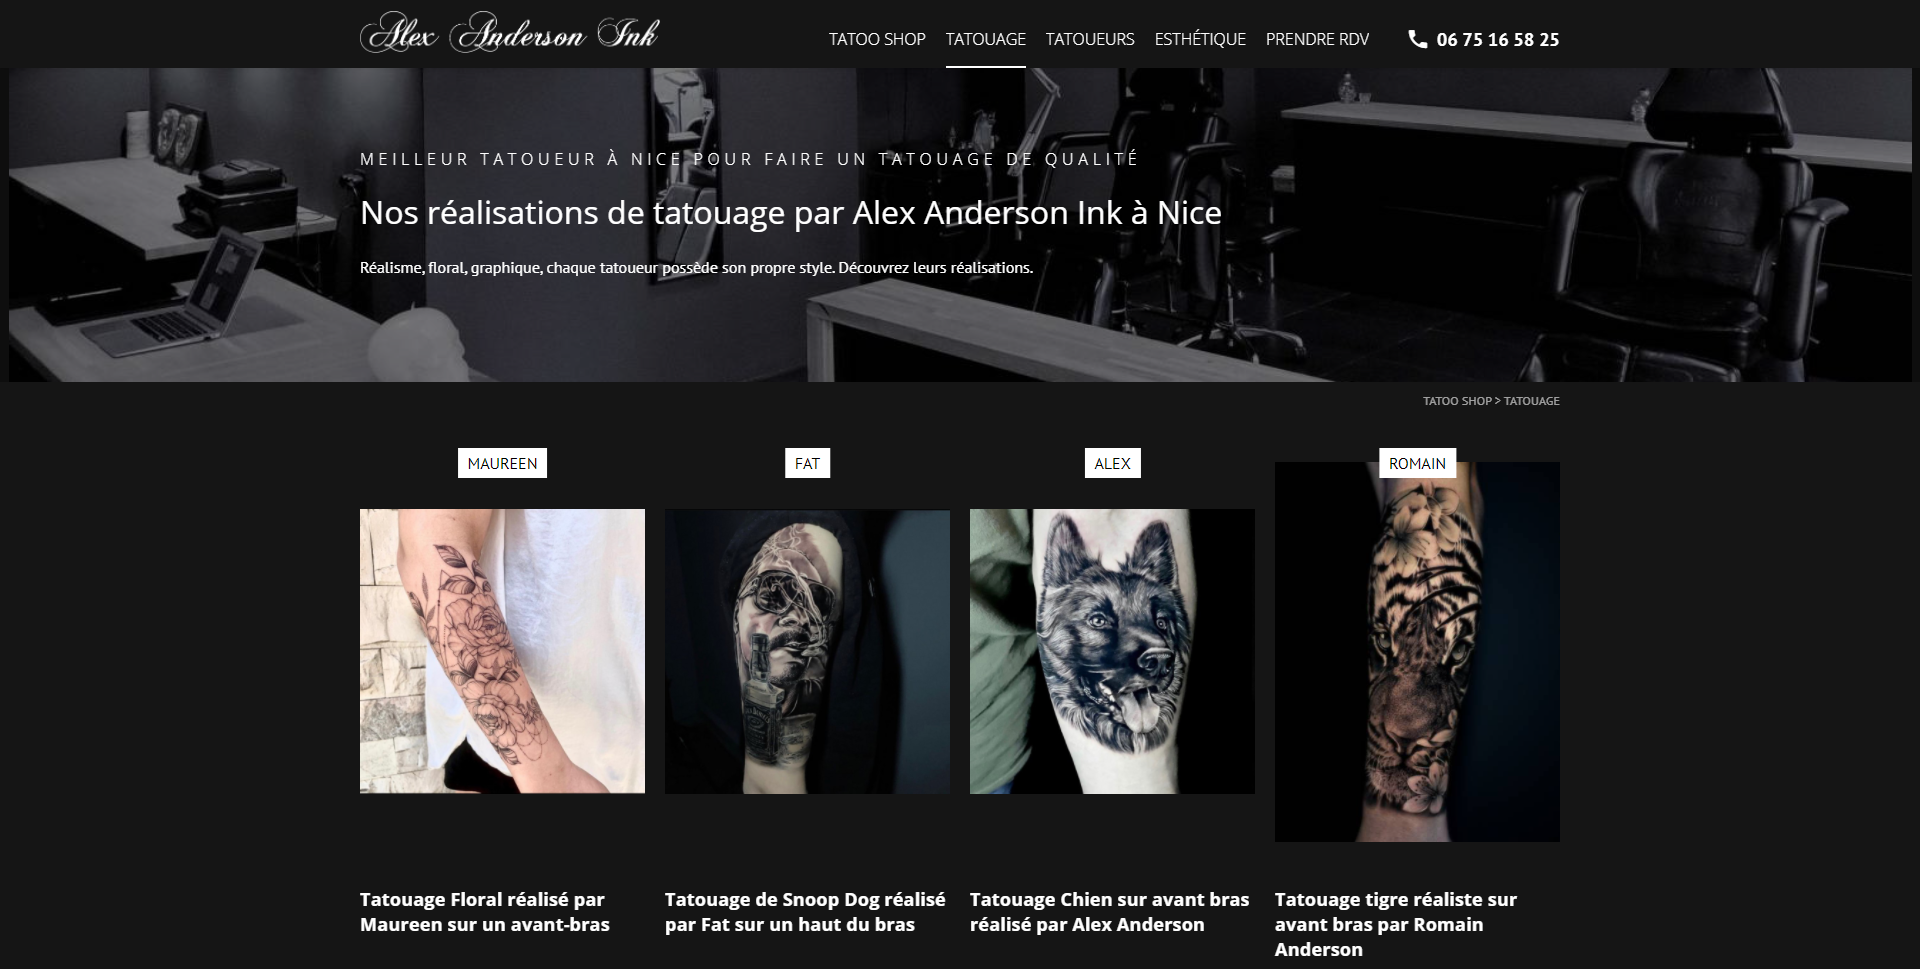This screenshot has width=1920, height=969.
Task: Open the ESTHÉTIQUE menu link
Action: coord(1200,39)
